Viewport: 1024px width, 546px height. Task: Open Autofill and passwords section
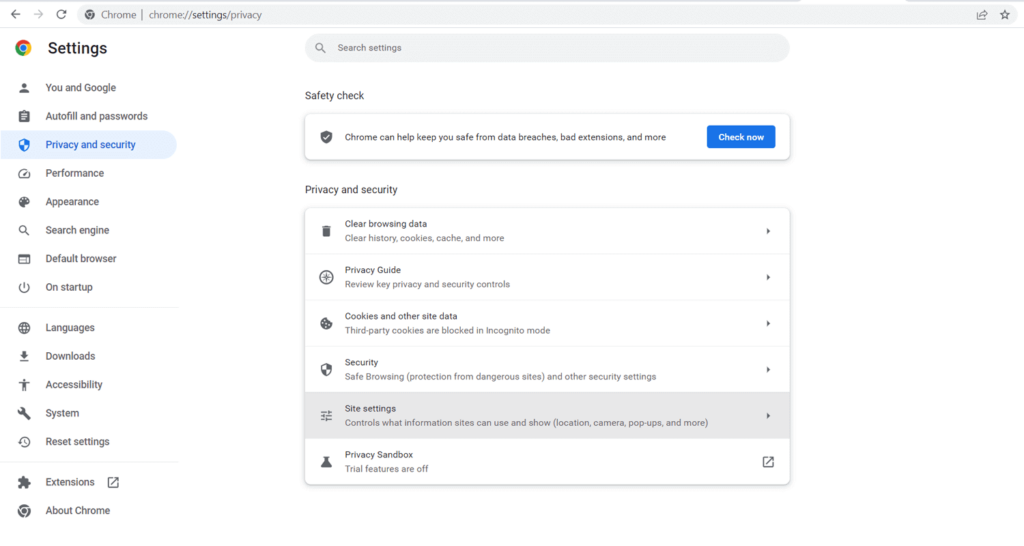click(88, 116)
